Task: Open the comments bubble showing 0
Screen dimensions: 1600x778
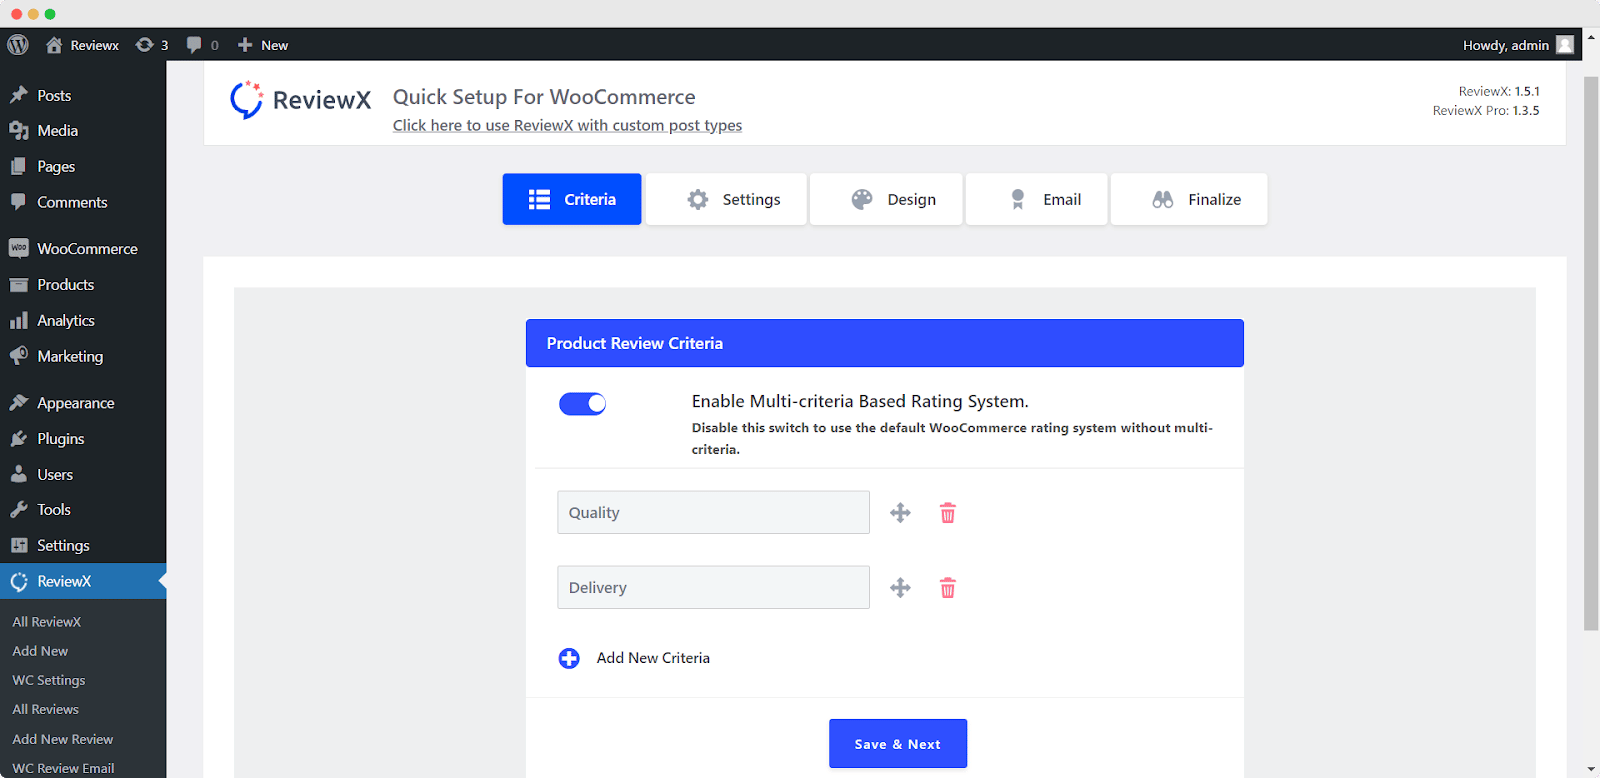Action: tap(203, 45)
